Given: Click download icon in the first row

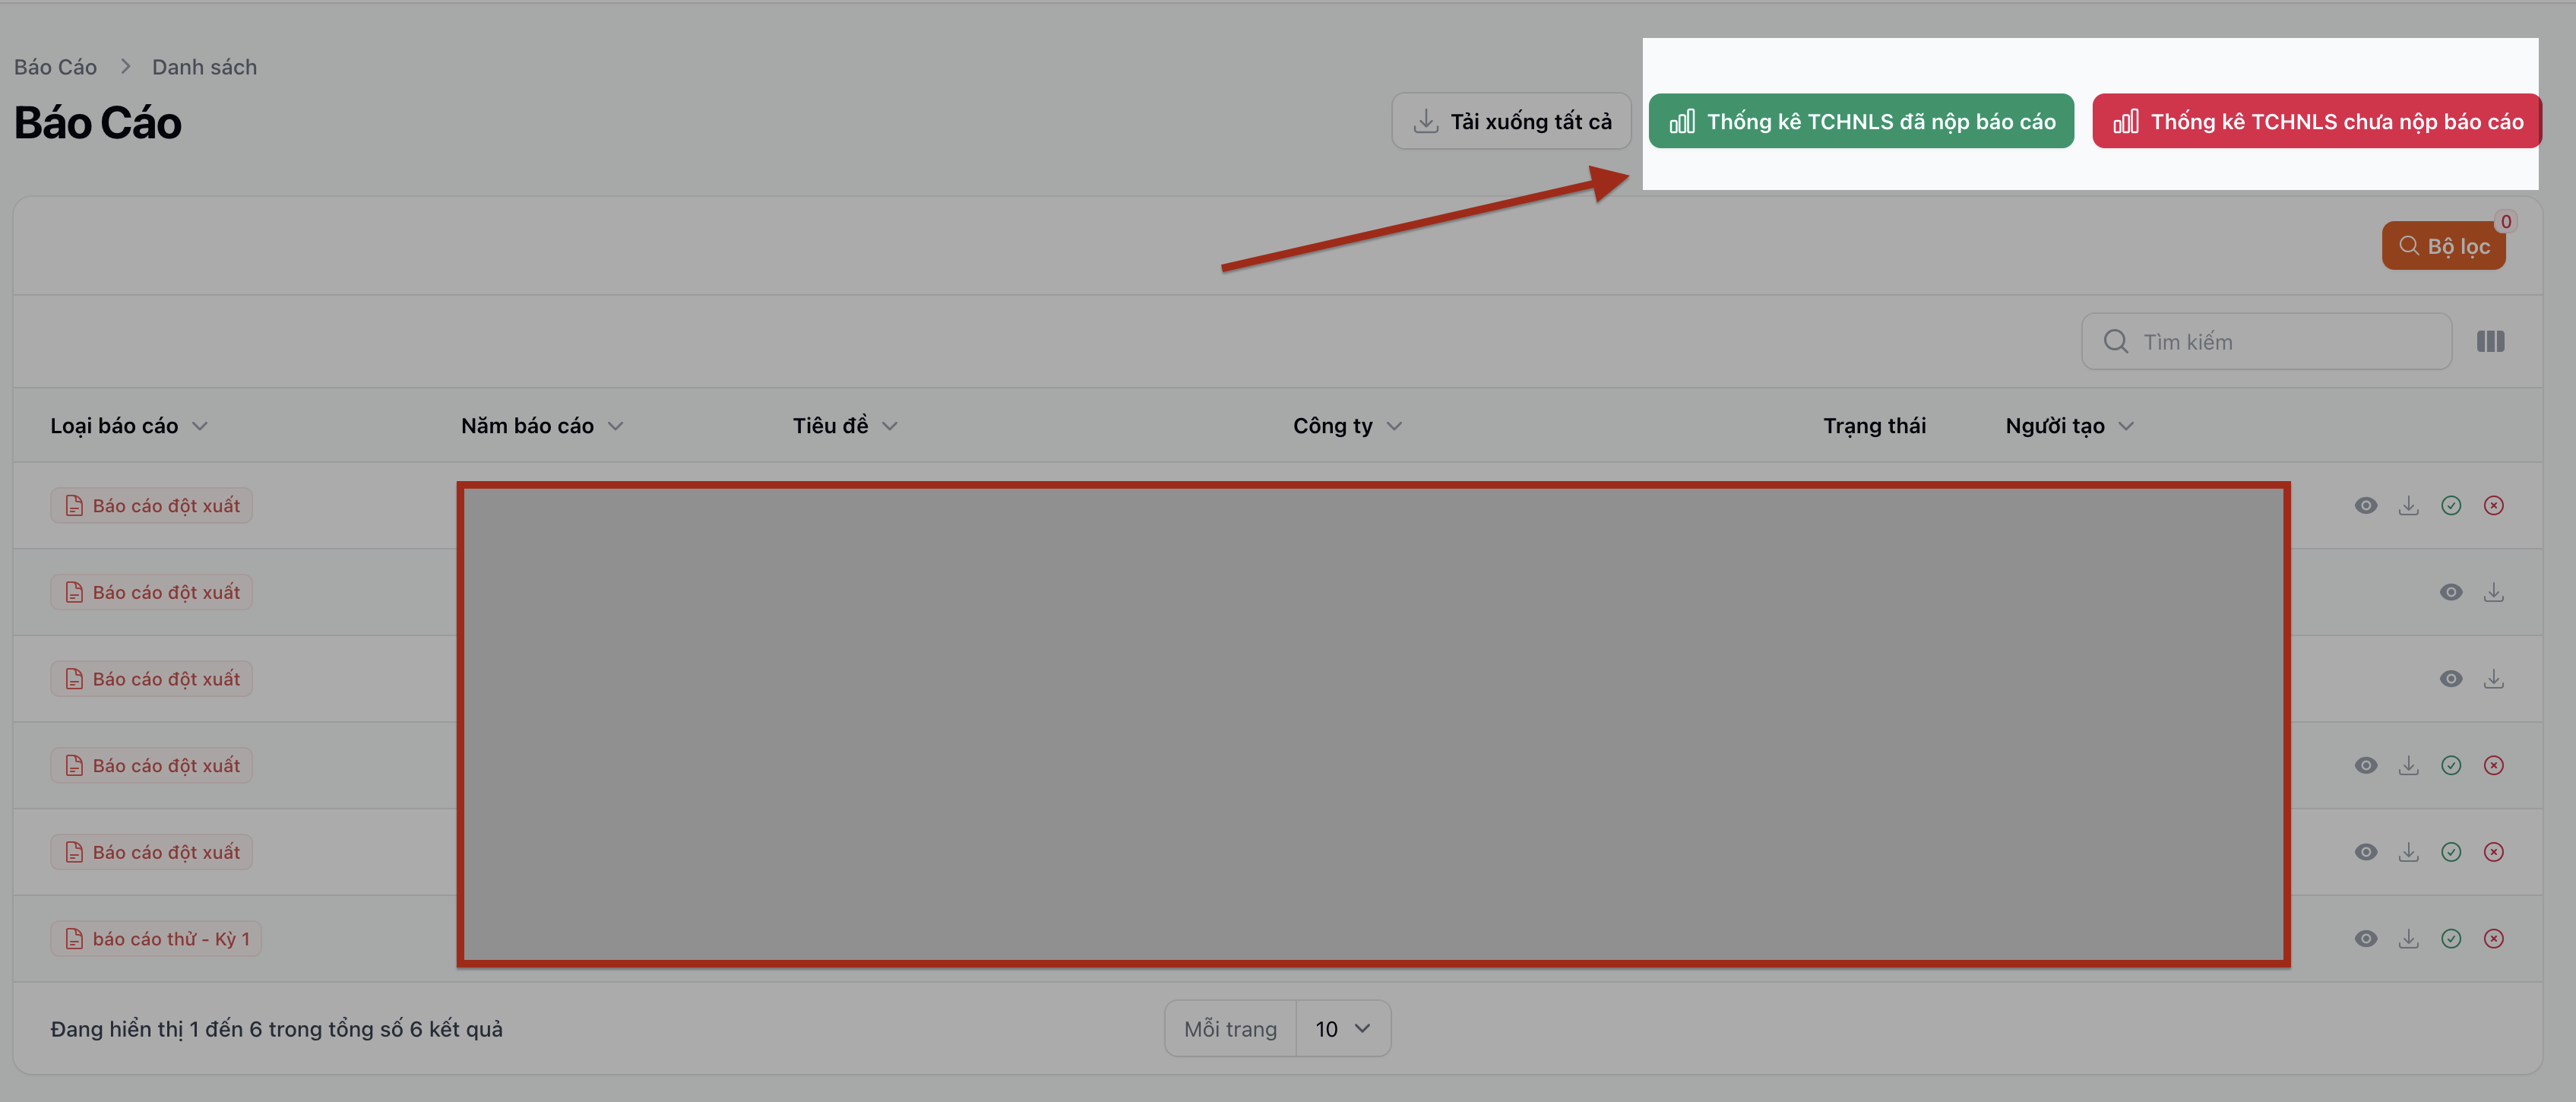Looking at the screenshot, I should point(2408,505).
